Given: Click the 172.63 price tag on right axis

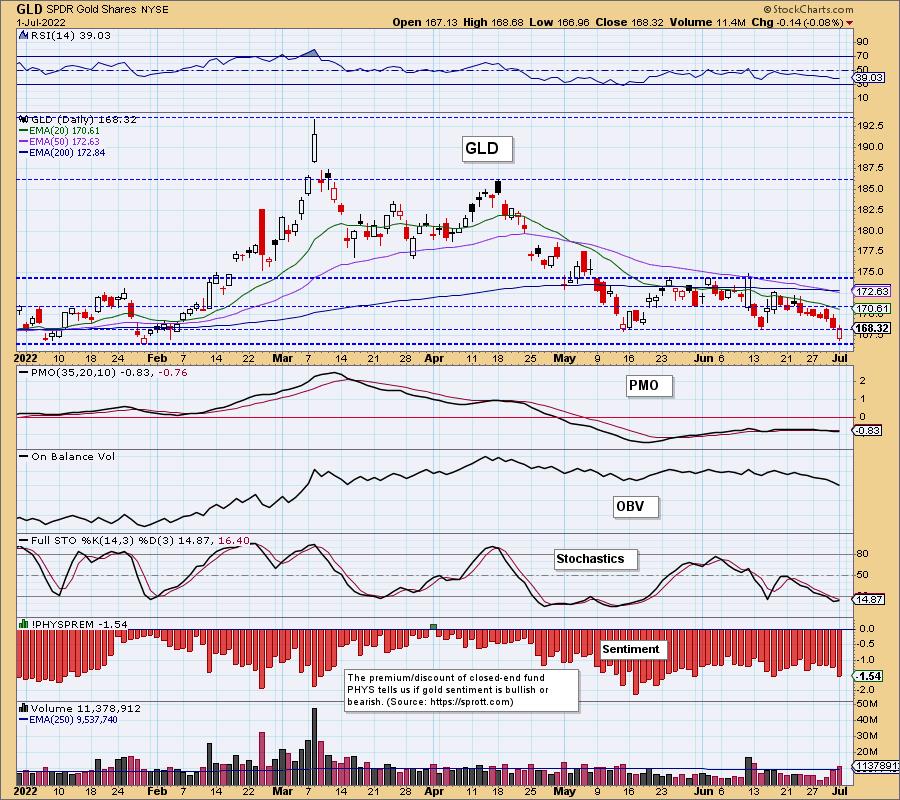Looking at the screenshot, I should [x=871, y=292].
